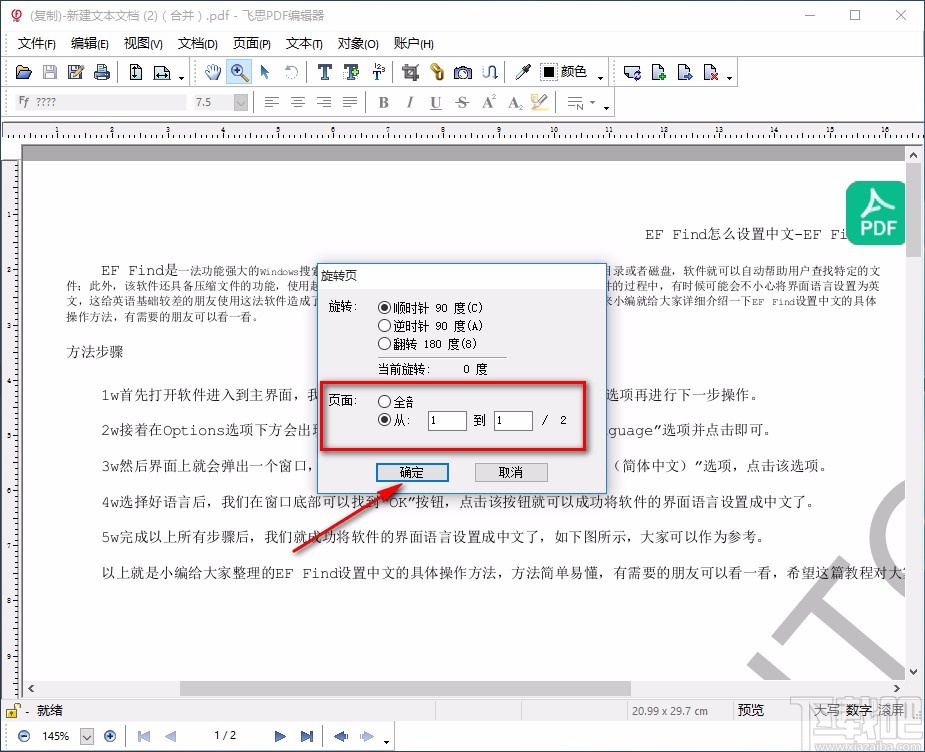Open the 页面(P) menu
This screenshot has height=752, width=925.
click(x=251, y=43)
